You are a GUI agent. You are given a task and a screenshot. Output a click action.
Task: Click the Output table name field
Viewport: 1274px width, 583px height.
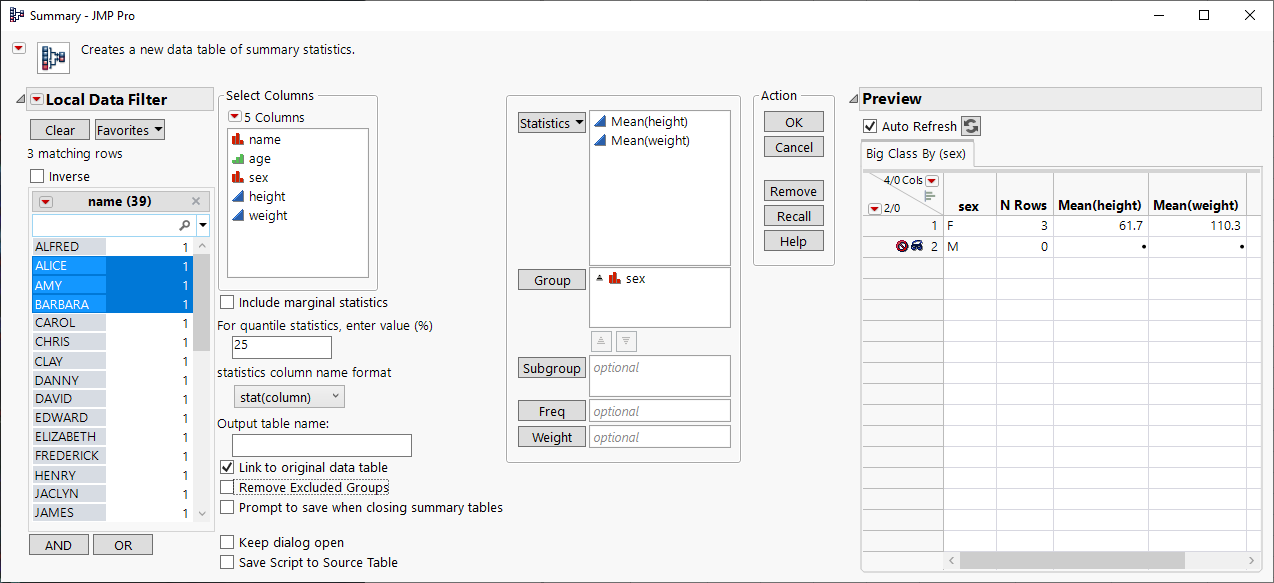point(321,445)
